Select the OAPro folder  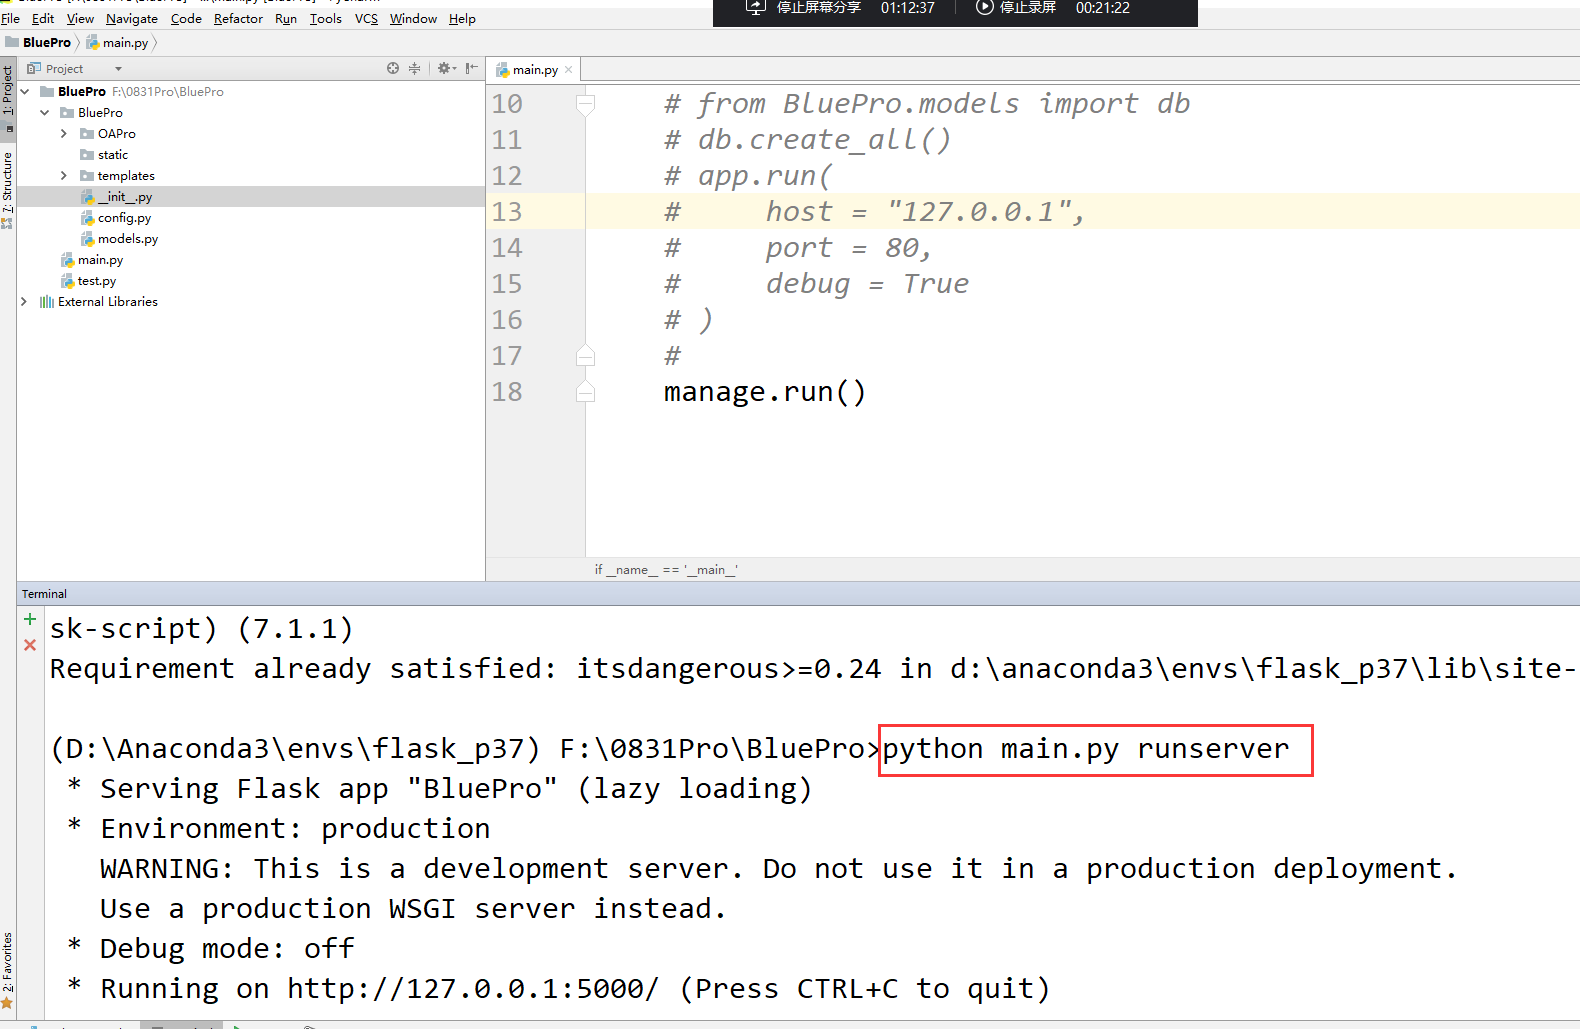[108, 134]
